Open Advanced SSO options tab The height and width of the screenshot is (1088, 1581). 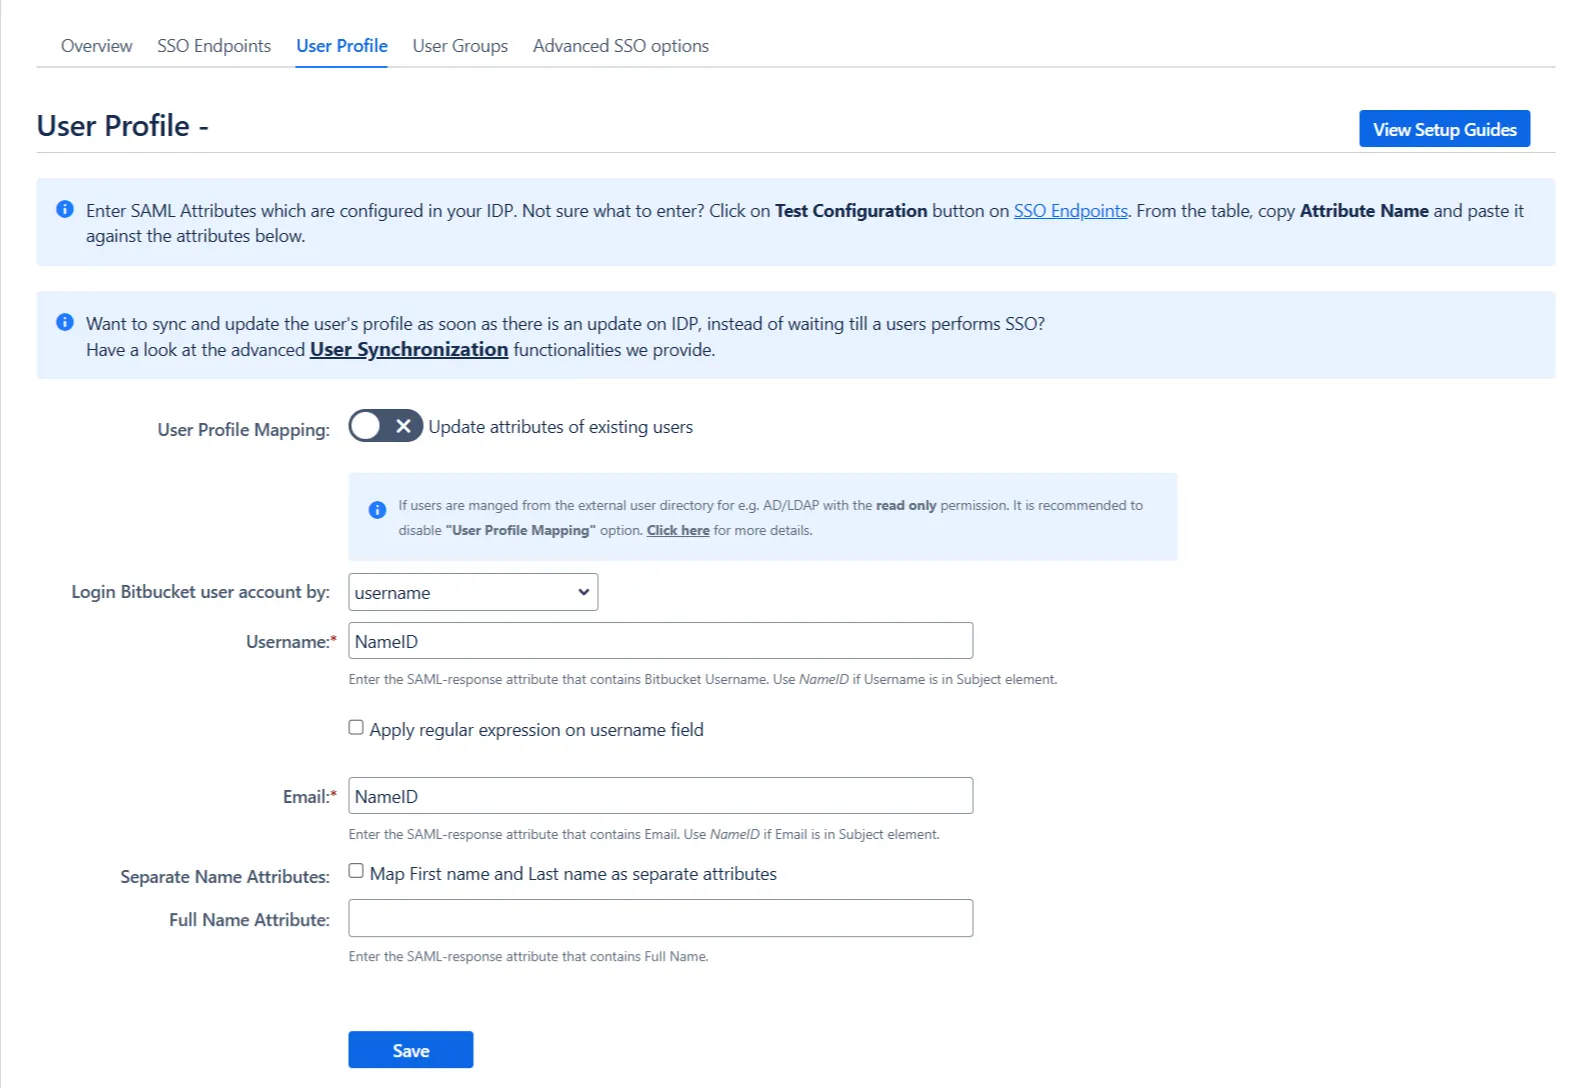tap(621, 46)
